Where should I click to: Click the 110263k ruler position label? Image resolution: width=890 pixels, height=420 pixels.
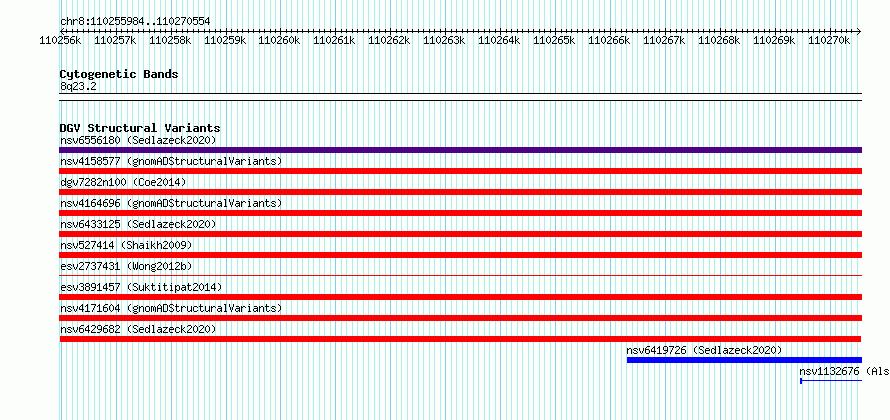445,40
